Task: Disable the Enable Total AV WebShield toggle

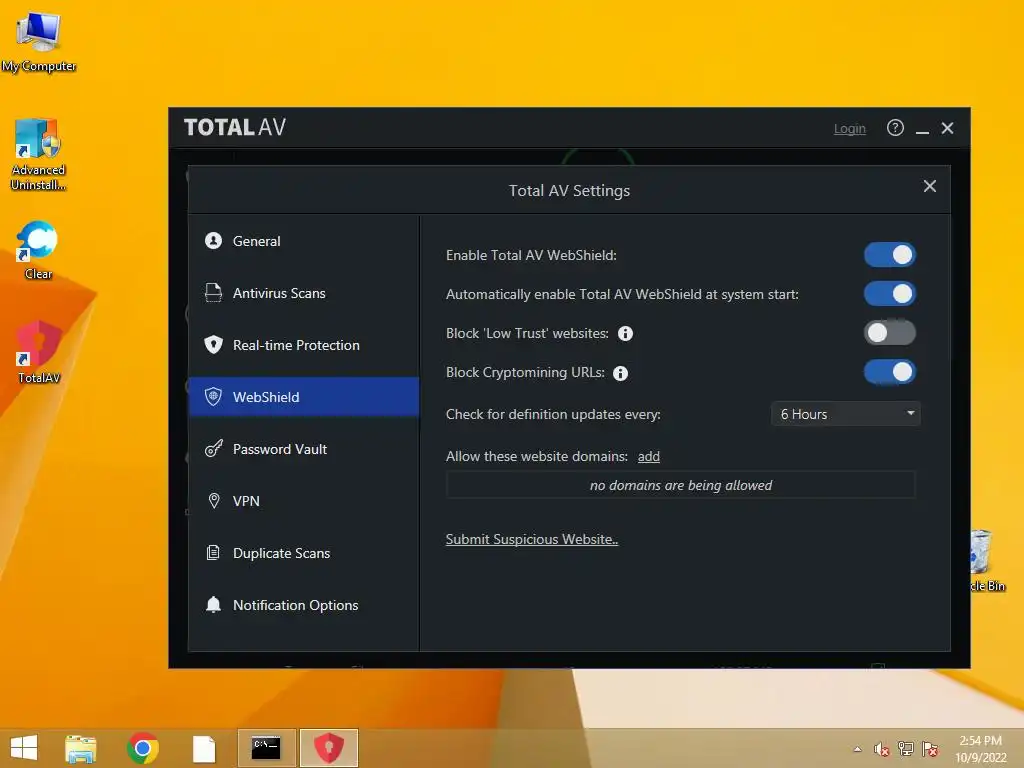Action: (889, 255)
